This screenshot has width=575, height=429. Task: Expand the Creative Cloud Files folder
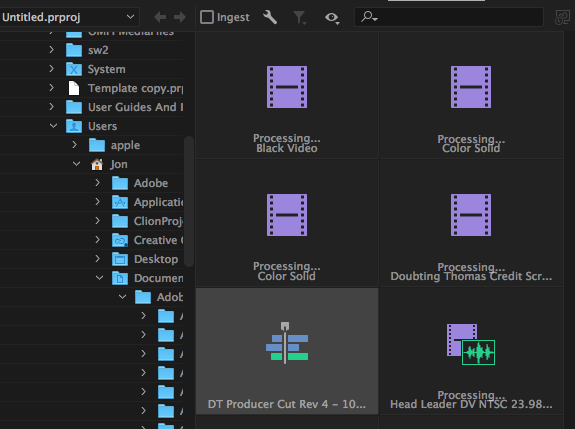(98, 240)
